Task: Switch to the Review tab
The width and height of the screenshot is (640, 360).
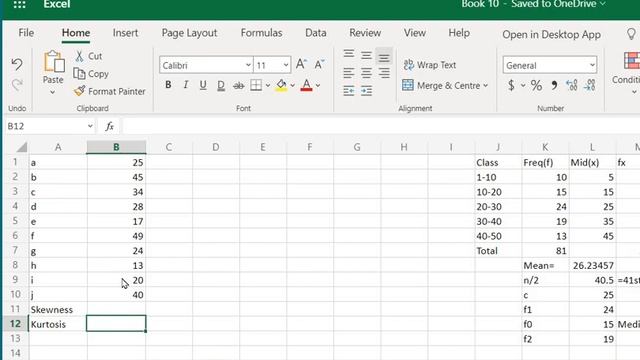Action: pyautogui.click(x=365, y=33)
